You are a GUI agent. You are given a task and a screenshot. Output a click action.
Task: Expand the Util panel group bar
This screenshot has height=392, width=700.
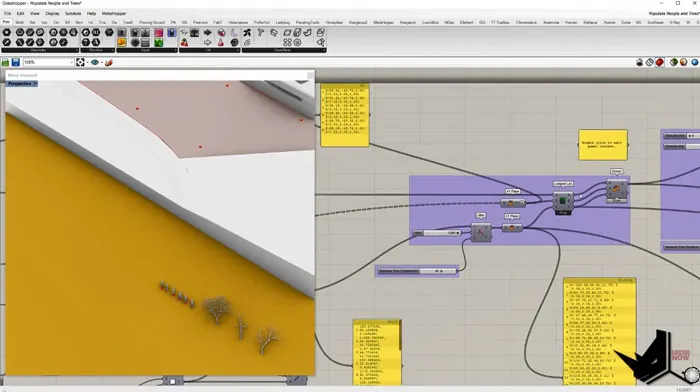(x=209, y=50)
